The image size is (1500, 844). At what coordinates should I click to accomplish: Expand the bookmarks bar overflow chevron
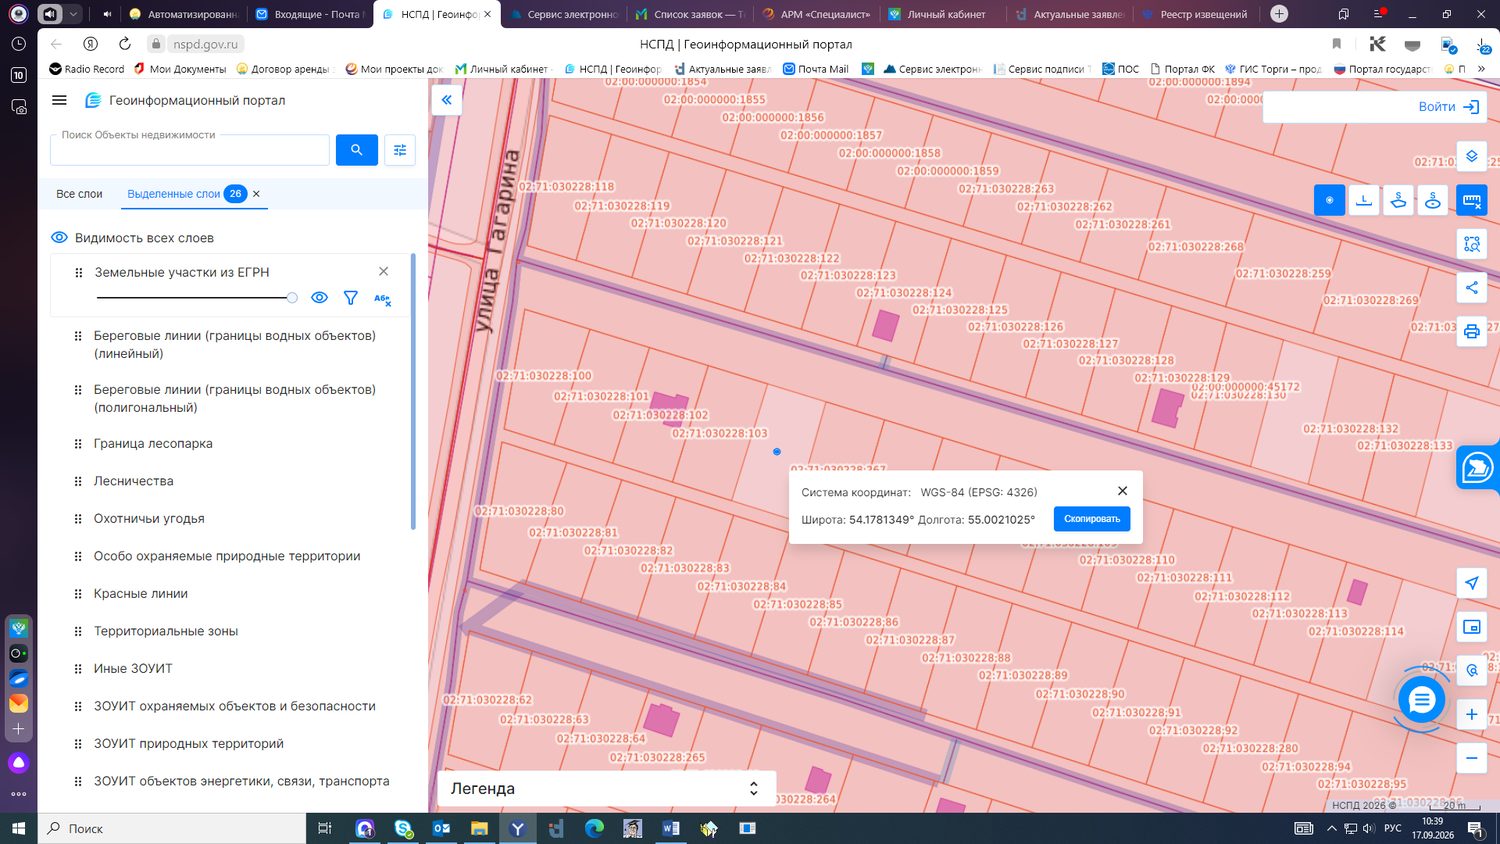pyautogui.click(x=1481, y=69)
